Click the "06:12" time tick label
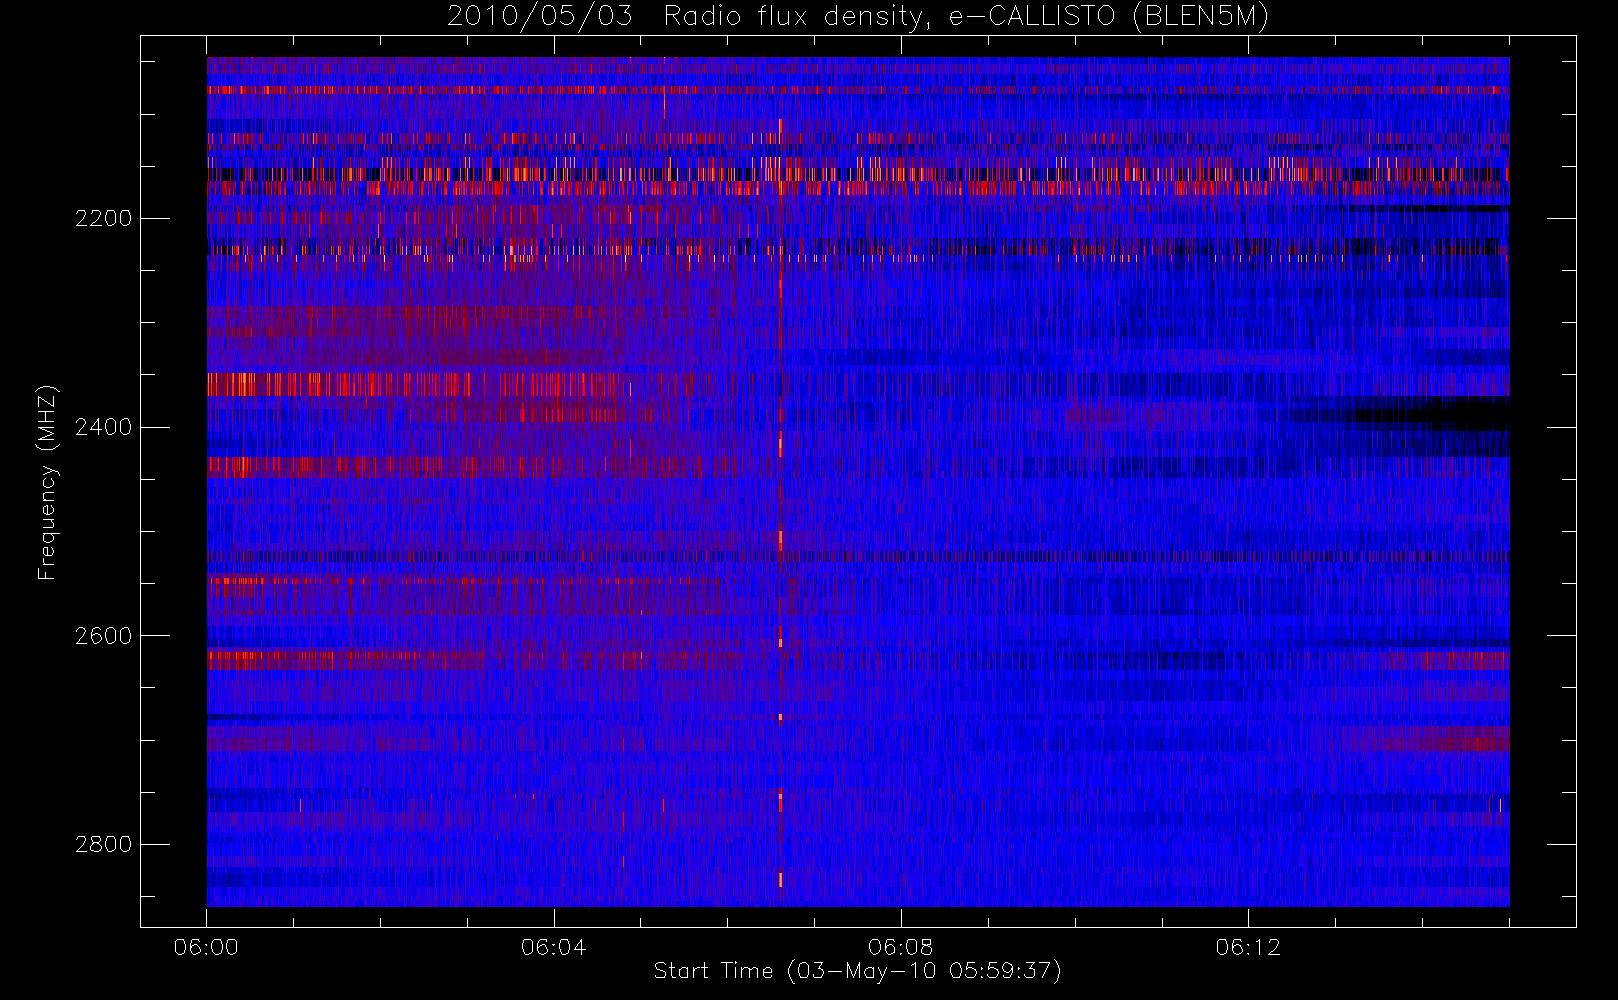Viewport: 1618px width, 1000px height. coord(1248,947)
